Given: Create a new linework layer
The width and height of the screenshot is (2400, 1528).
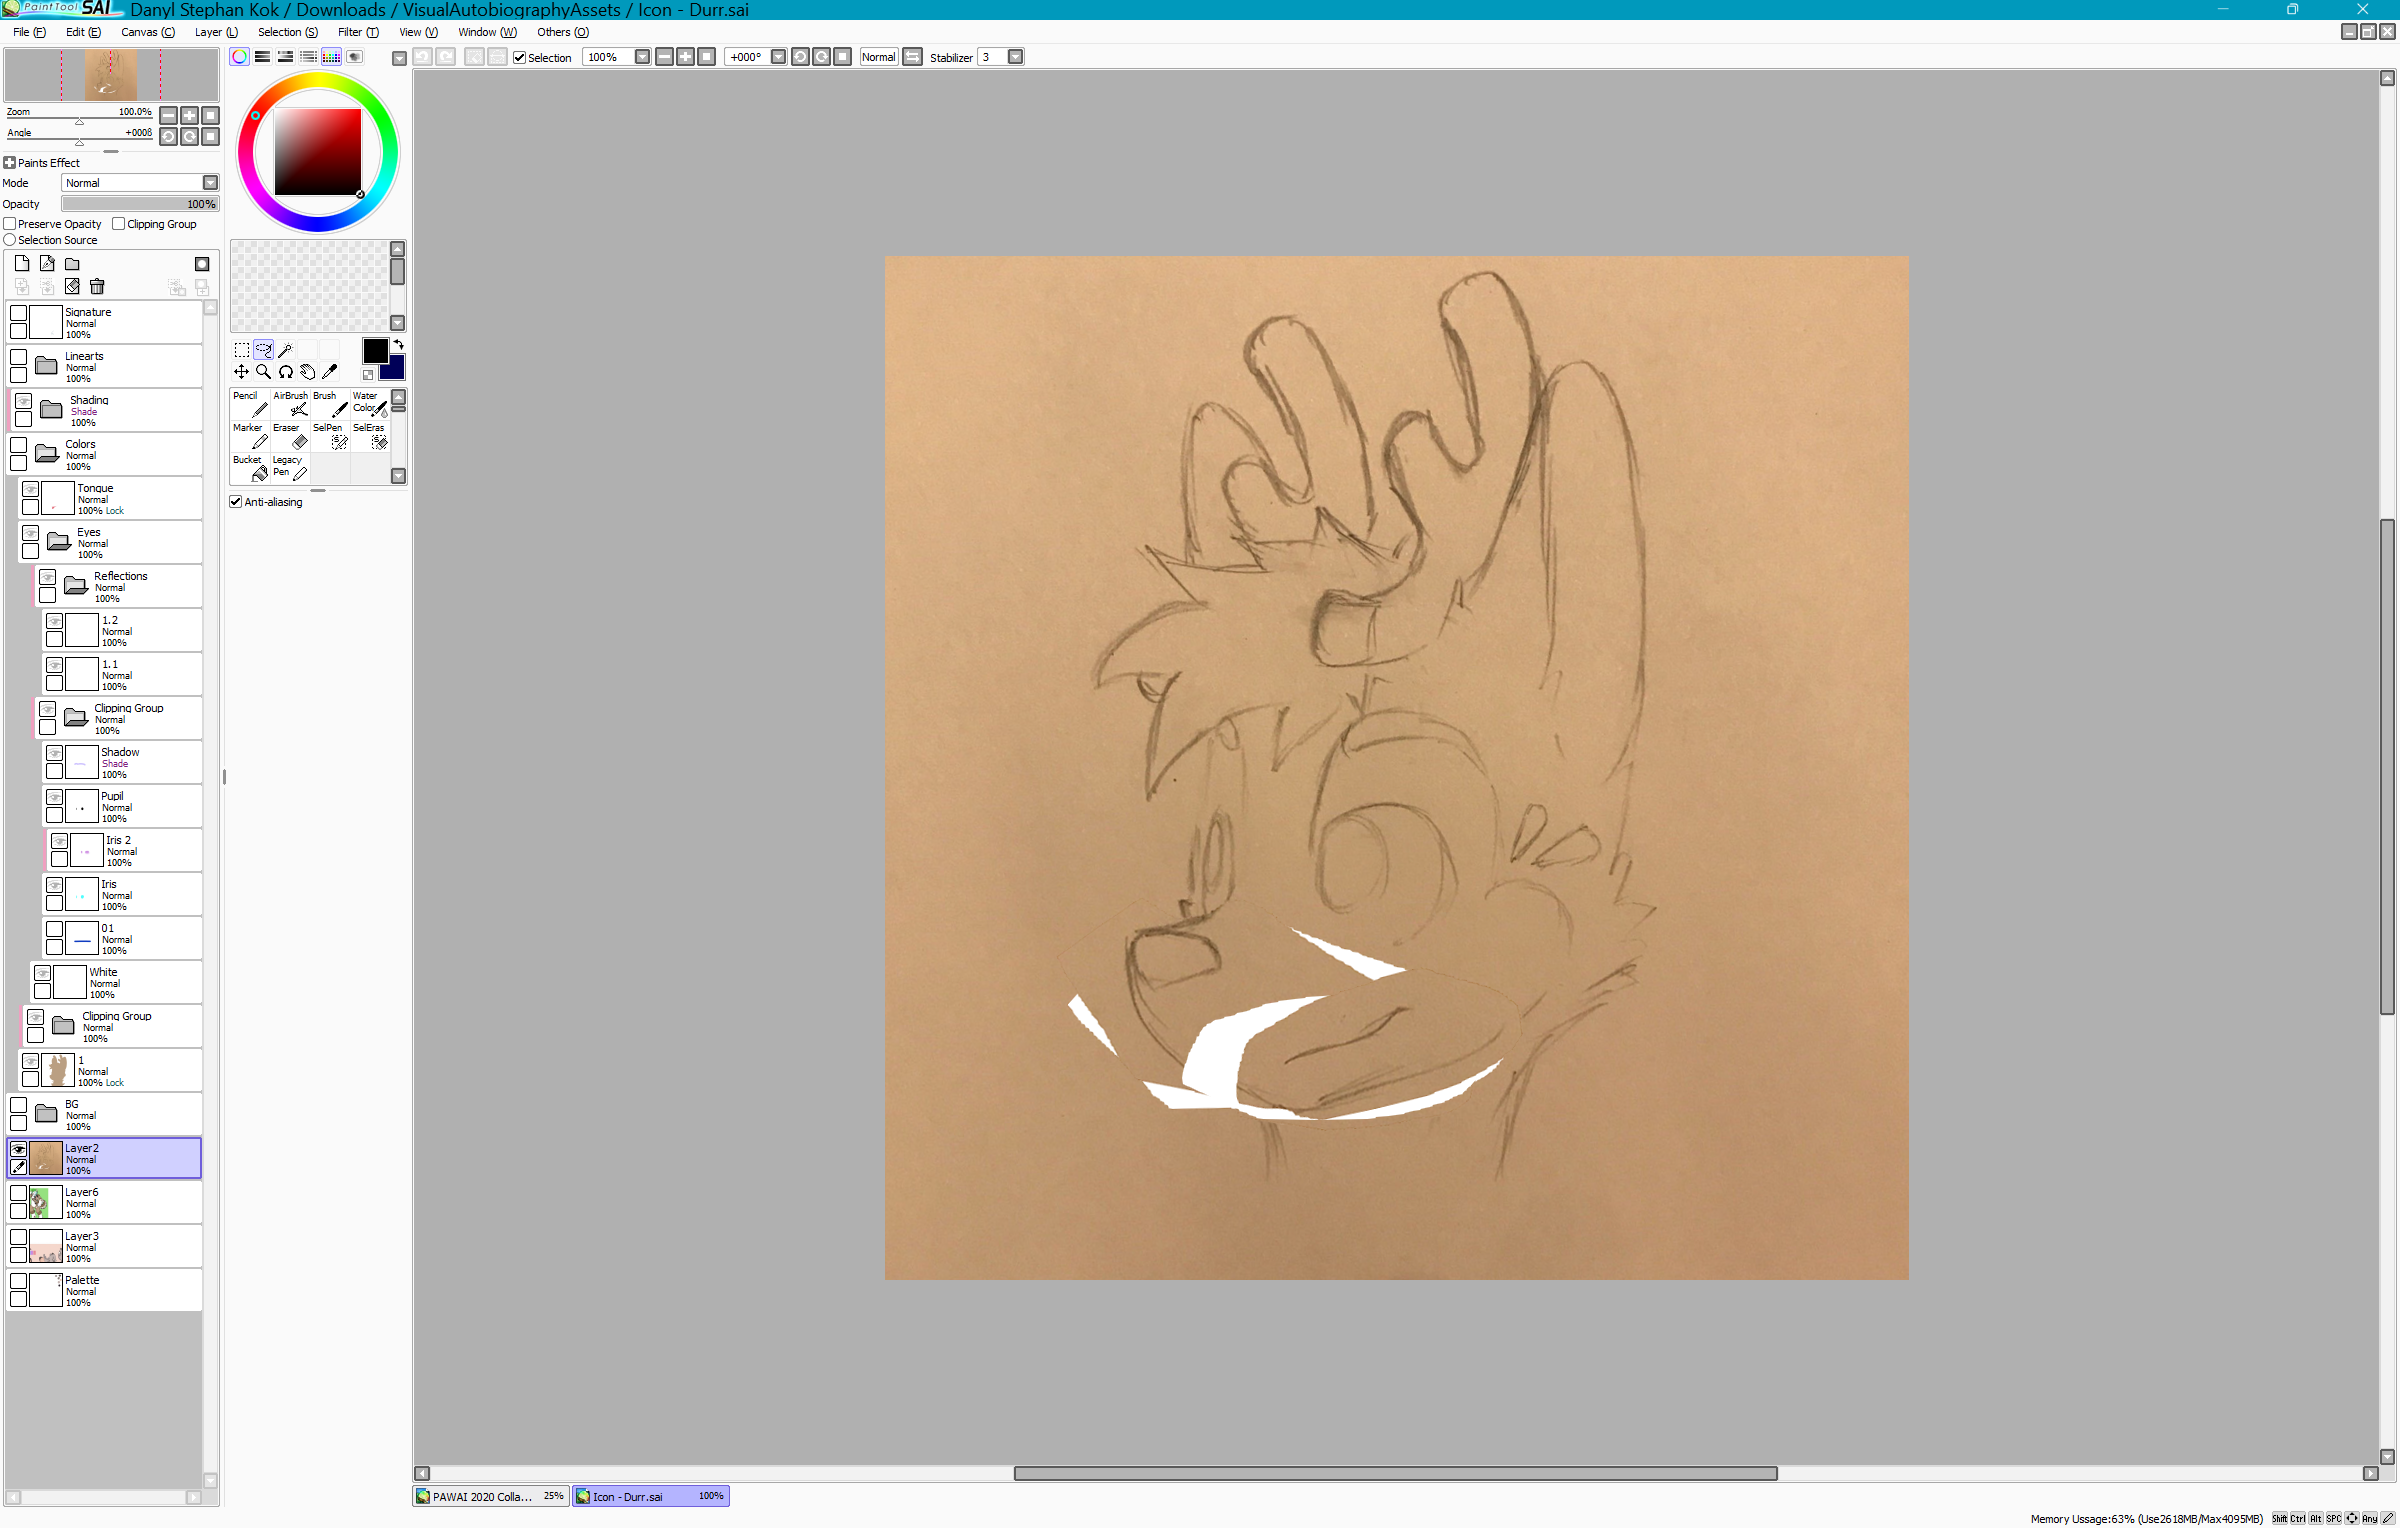Looking at the screenshot, I should pyautogui.click(x=47, y=264).
